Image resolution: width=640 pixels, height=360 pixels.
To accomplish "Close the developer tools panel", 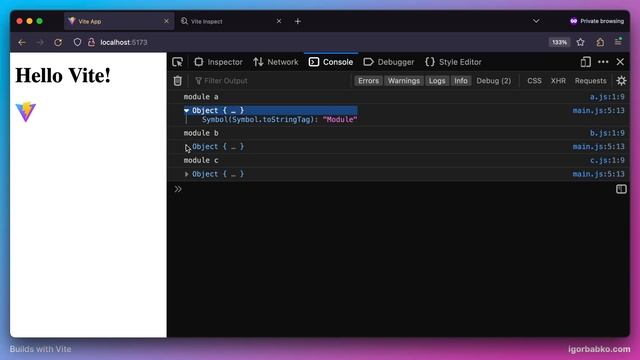I will (620, 62).
